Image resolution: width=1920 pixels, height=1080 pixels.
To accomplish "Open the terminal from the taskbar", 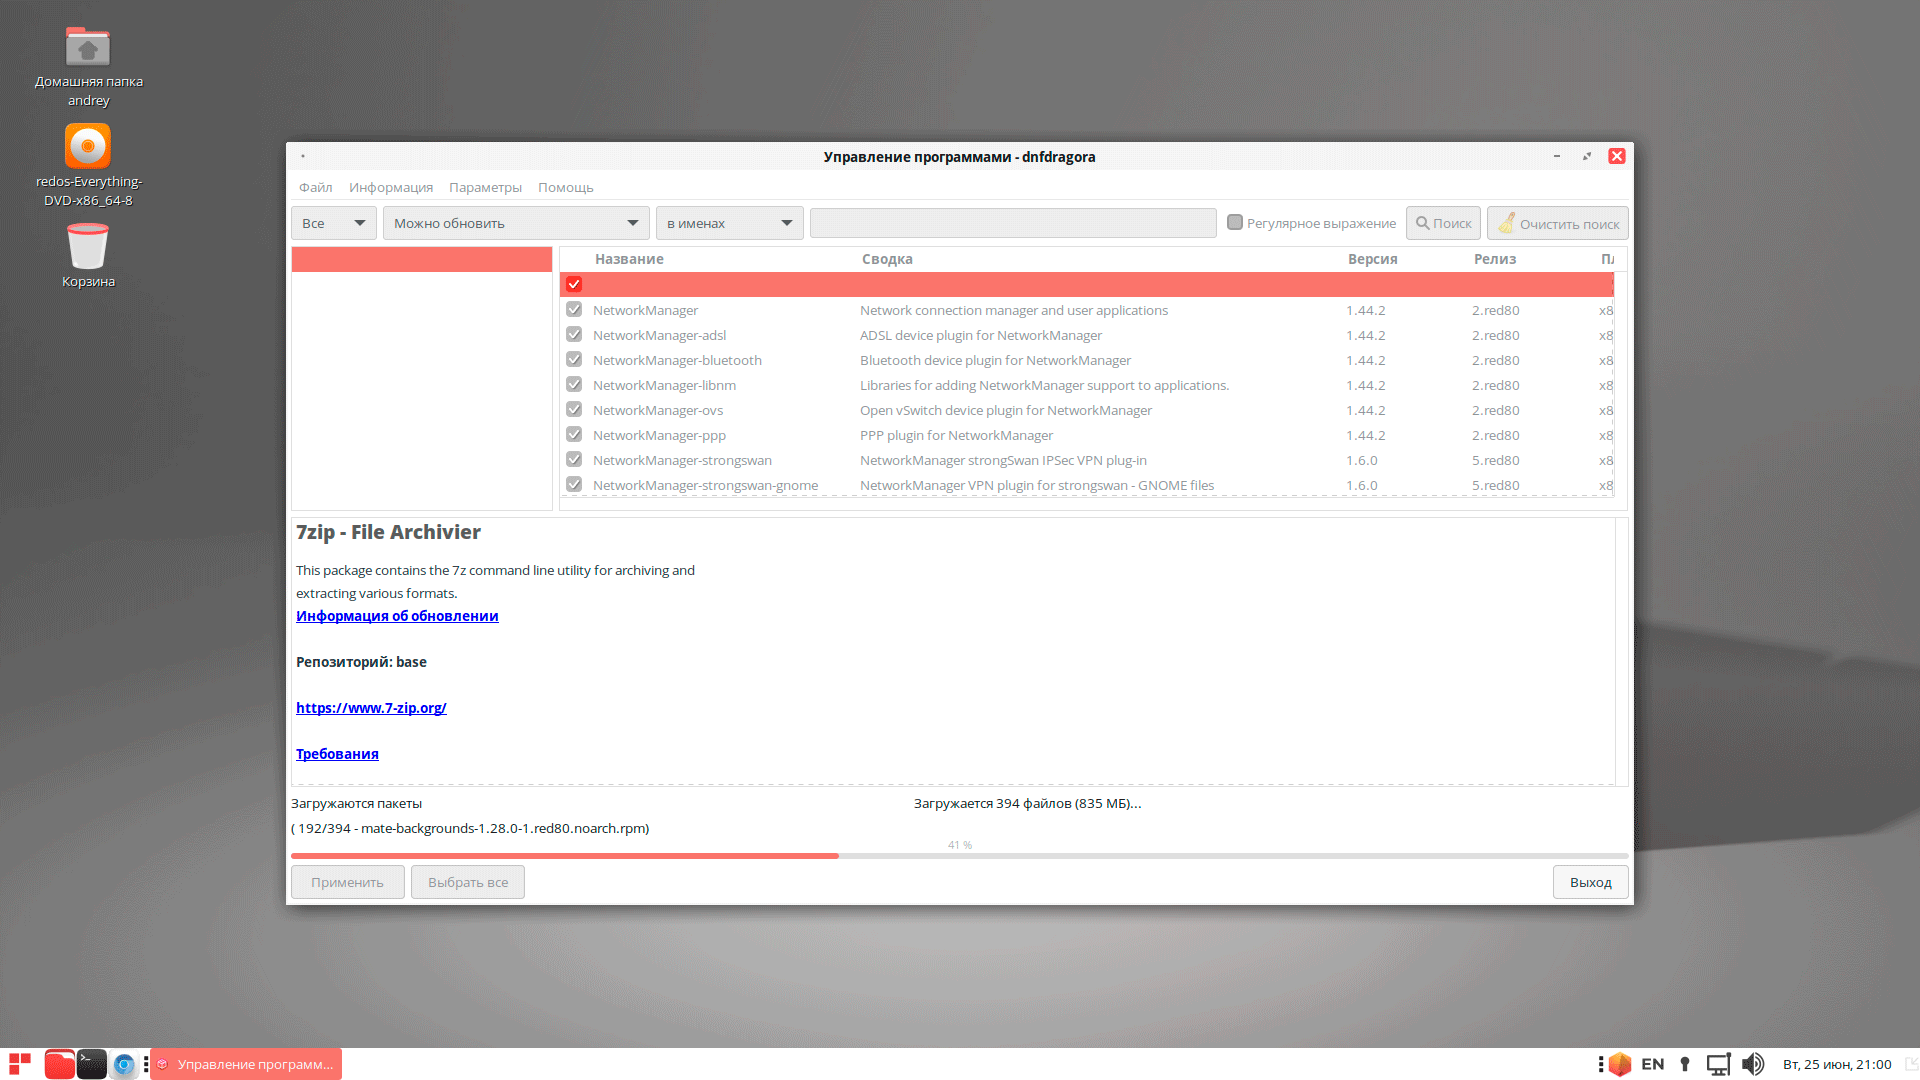I will tap(91, 1064).
